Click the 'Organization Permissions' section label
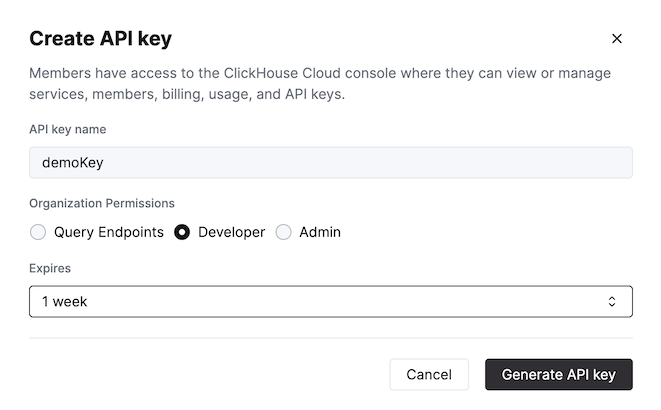Image resolution: width=661 pixels, height=410 pixels. tap(102, 202)
